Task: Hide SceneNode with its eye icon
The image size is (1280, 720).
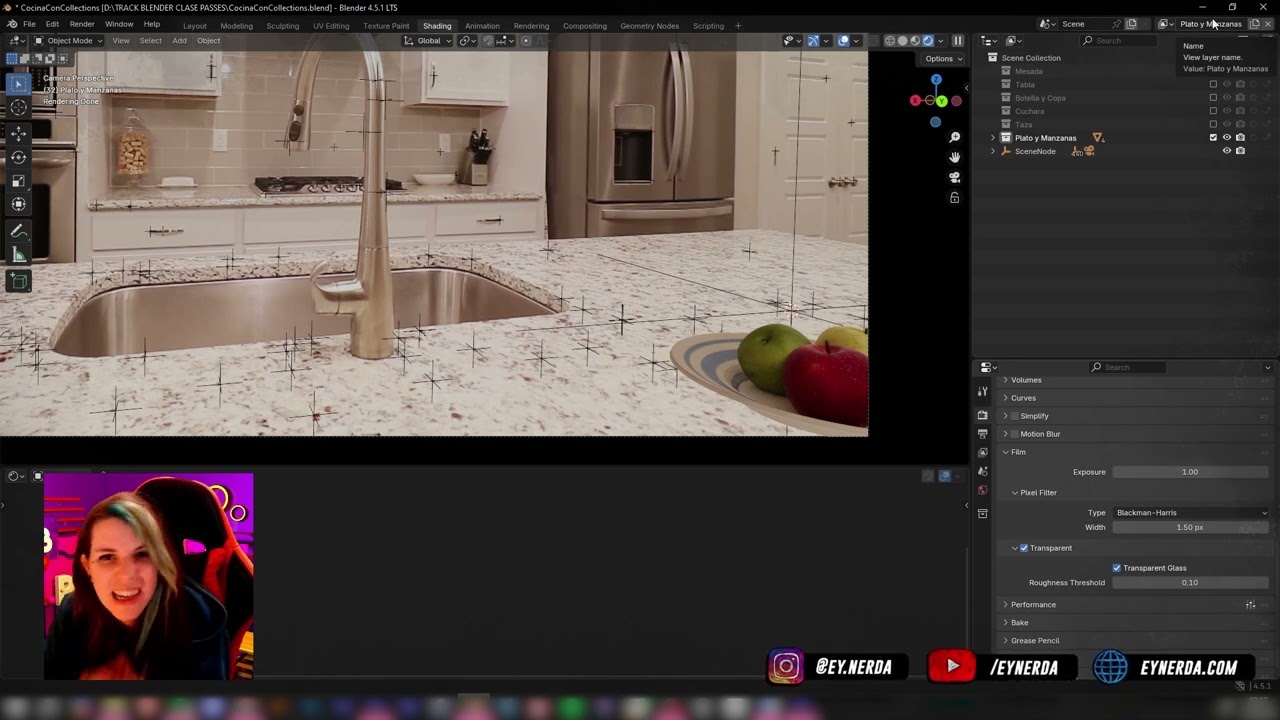Action: (x=1227, y=151)
